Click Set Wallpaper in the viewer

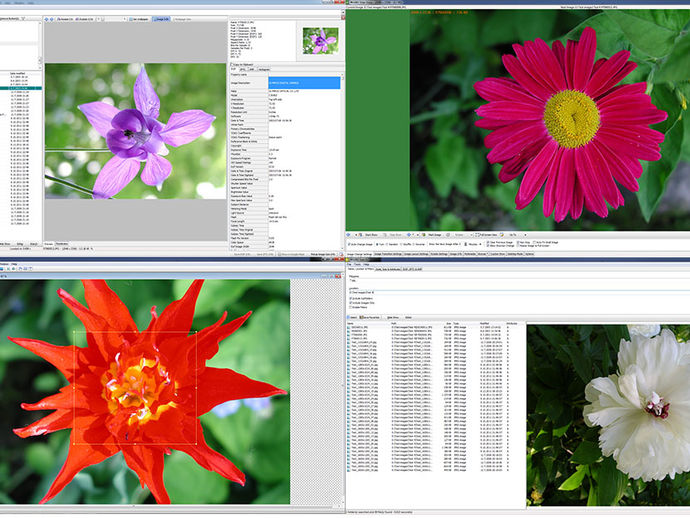(141, 19)
